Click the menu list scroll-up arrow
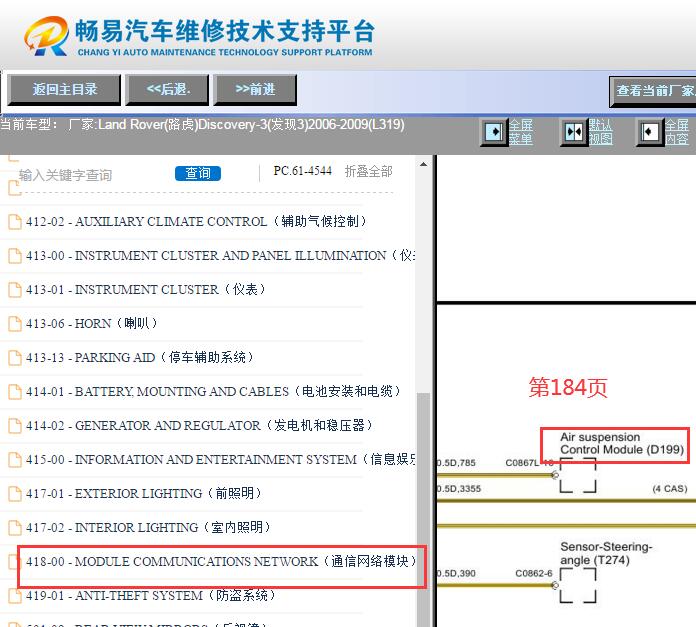 click(x=423, y=165)
